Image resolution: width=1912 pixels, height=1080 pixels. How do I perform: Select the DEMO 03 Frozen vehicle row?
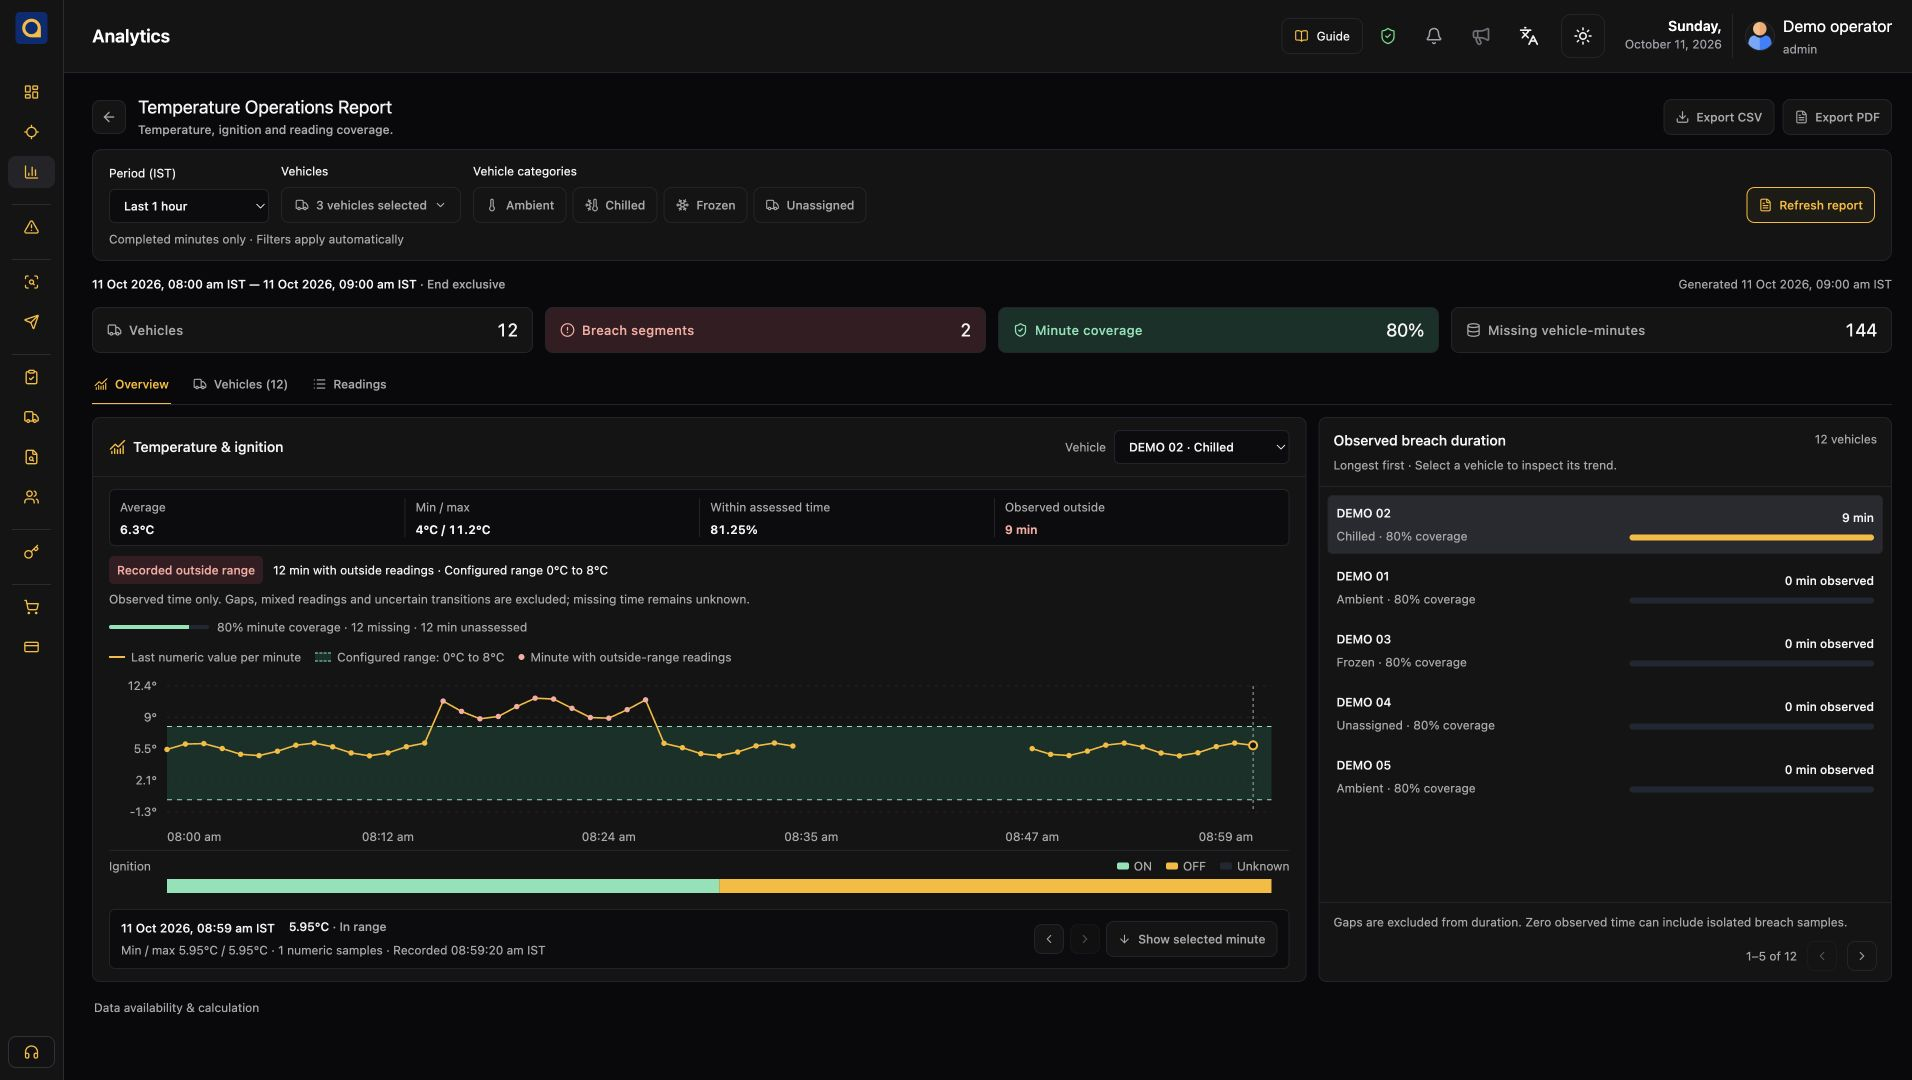coord(1604,651)
